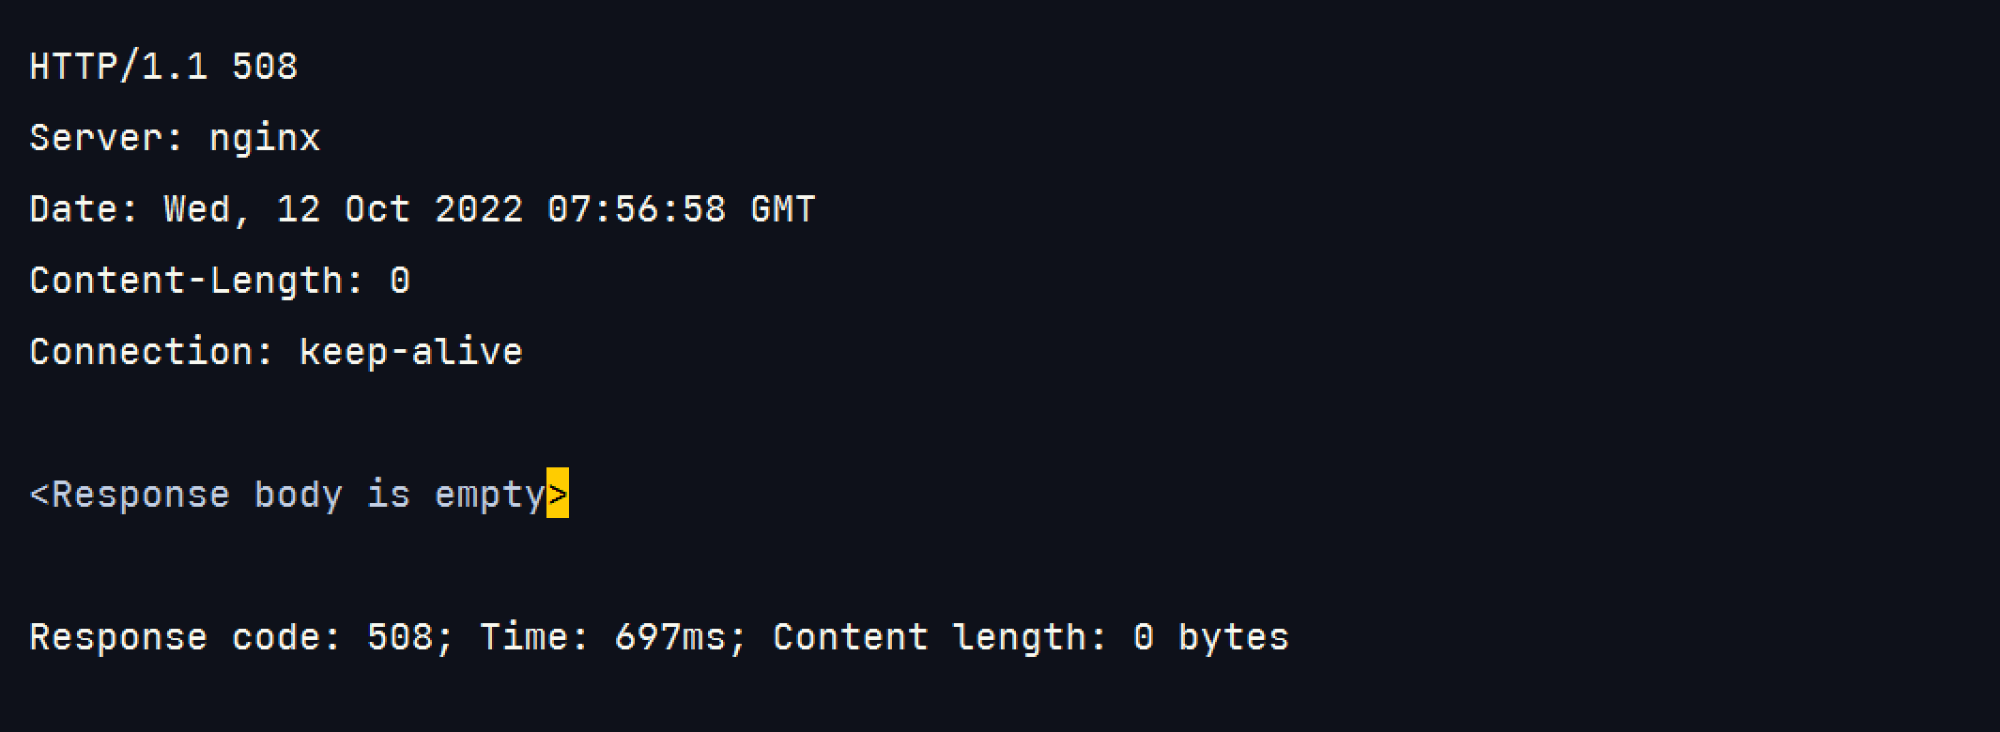Click the Date header line
The width and height of the screenshot is (2000, 732).
point(423,210)
